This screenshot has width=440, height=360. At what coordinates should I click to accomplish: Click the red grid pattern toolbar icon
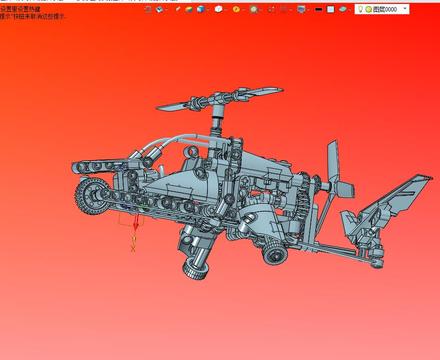284,9
